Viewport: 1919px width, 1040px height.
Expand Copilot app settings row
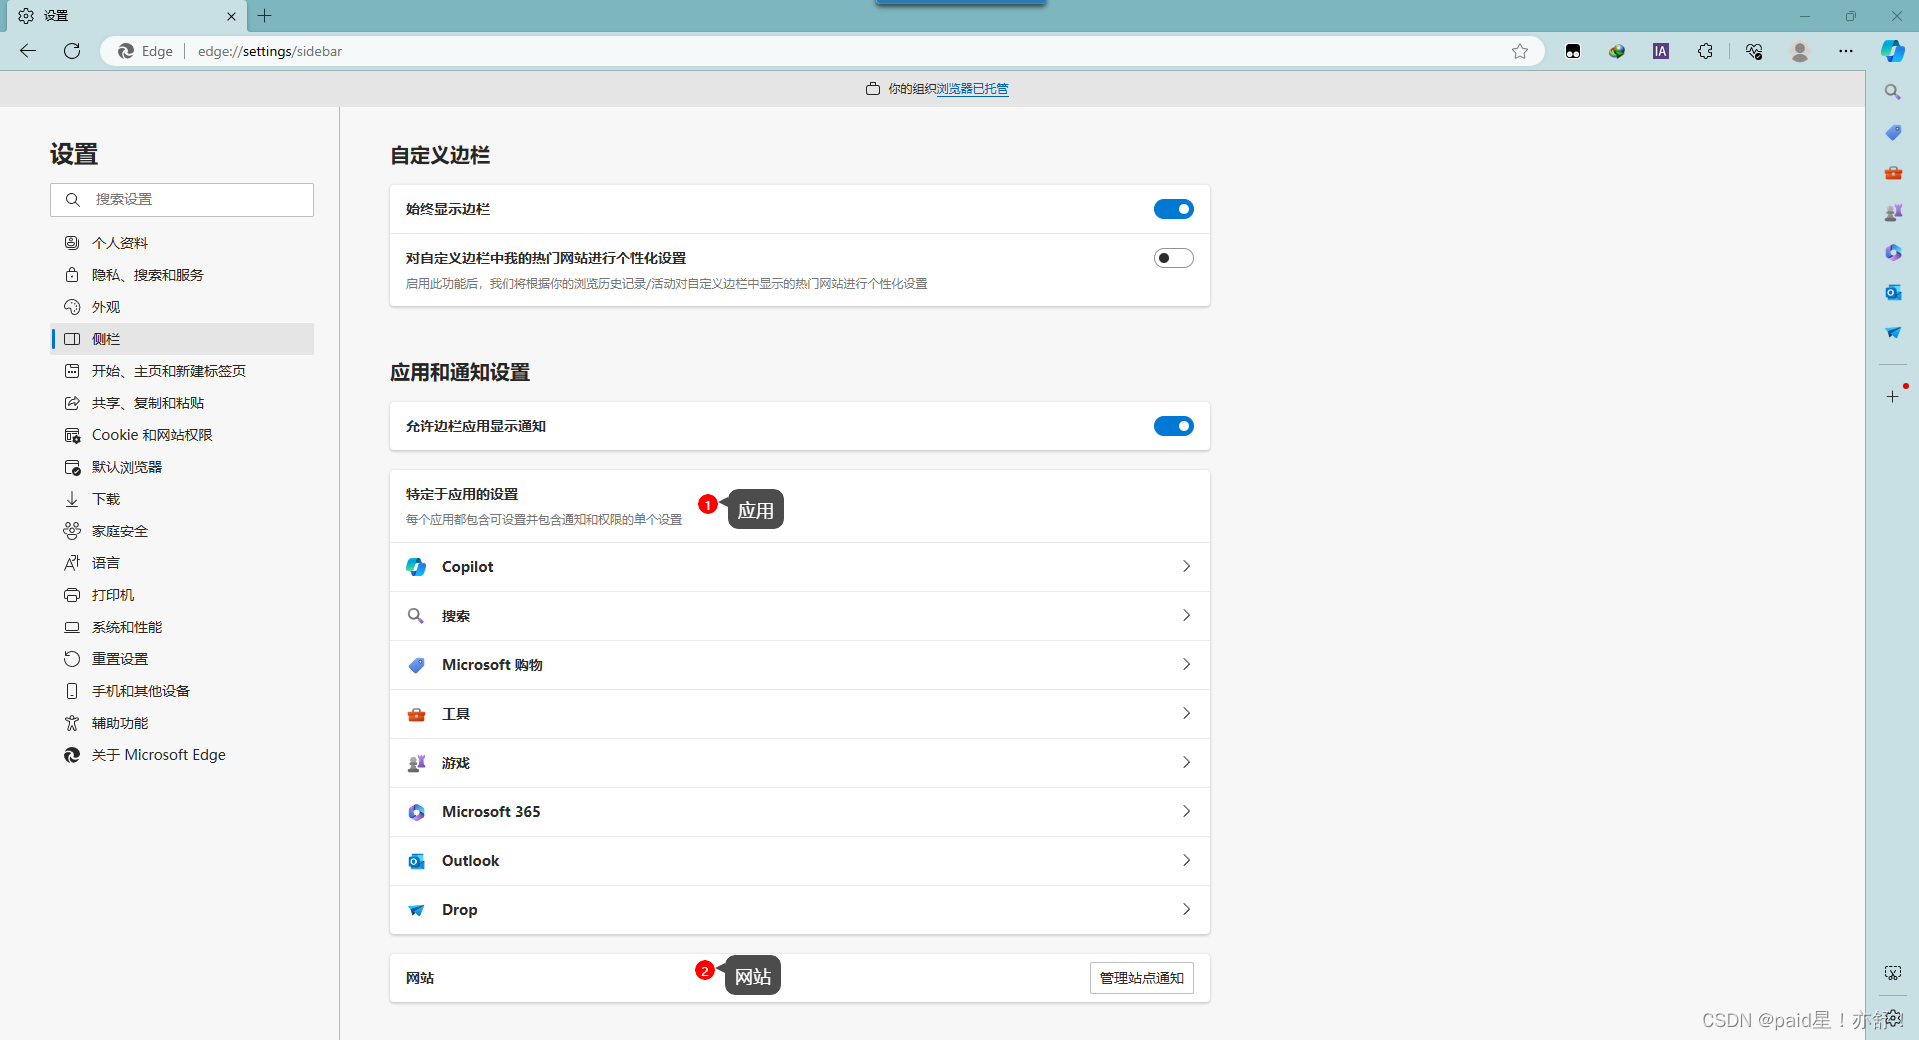click(800, 567)
